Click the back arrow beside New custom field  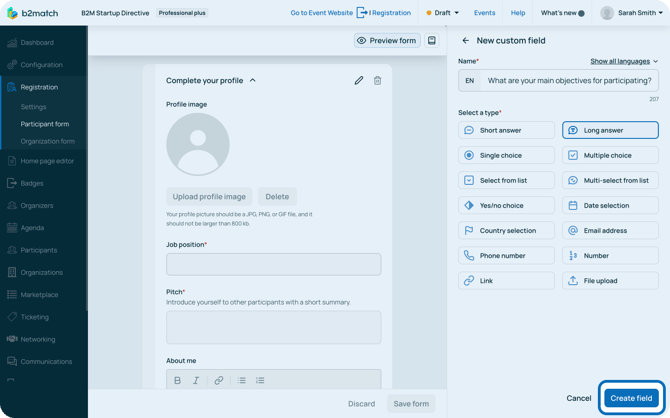coord(465,41)
